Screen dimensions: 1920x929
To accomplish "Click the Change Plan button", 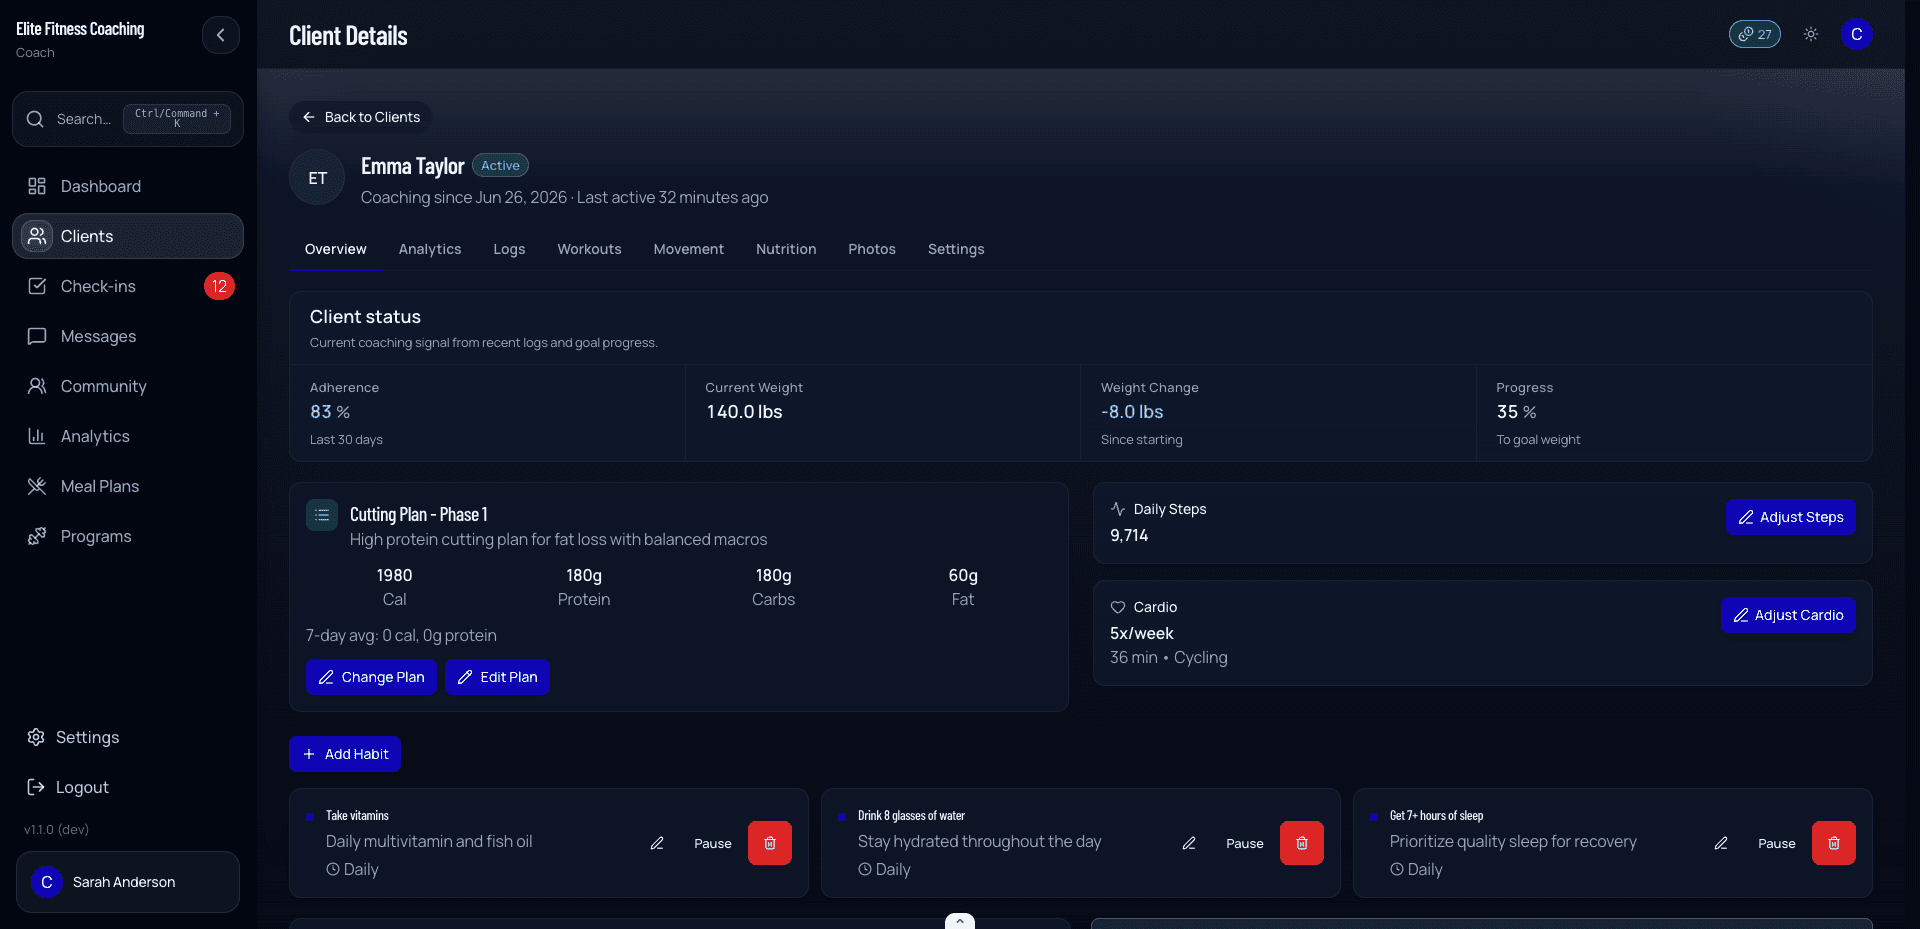I will (x=371, y=677).
